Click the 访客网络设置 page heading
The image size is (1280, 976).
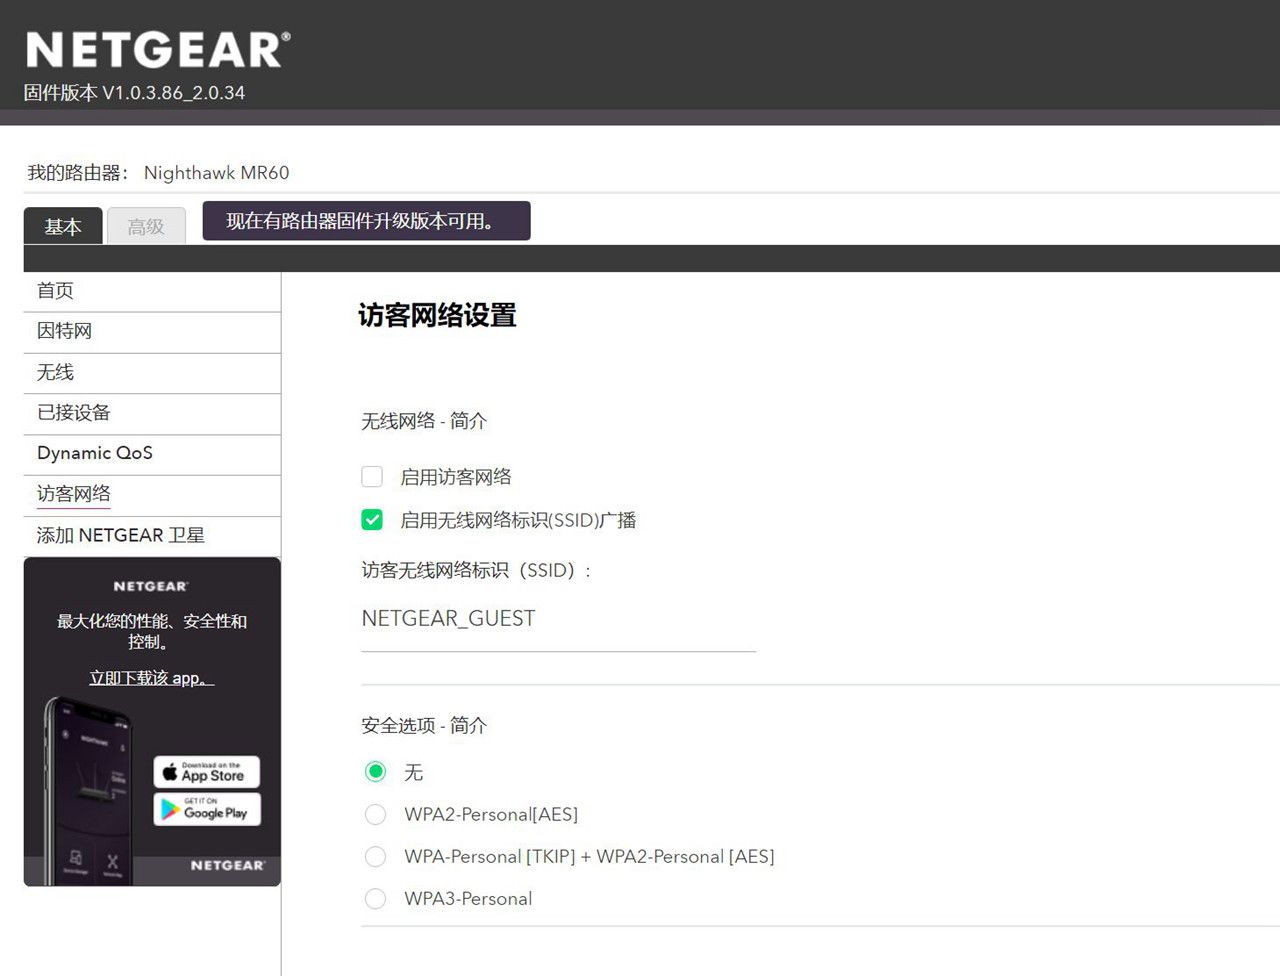(x=437, y=316)
